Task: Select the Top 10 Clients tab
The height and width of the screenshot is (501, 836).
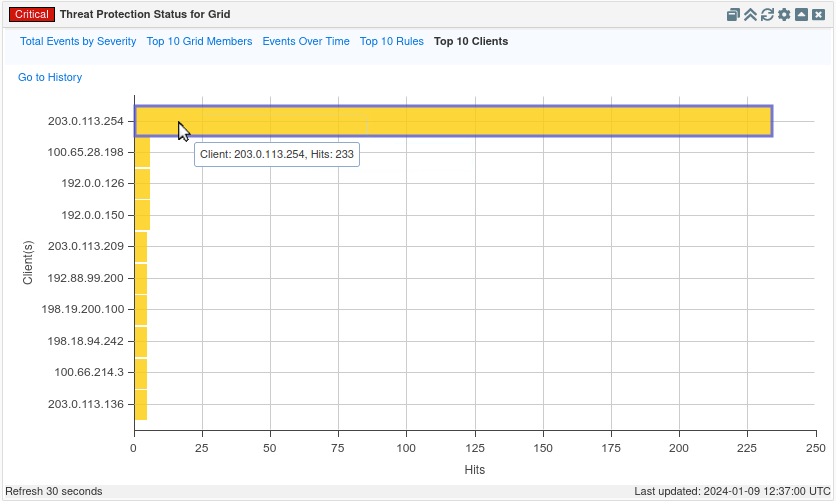Action: tap(471, 42)
